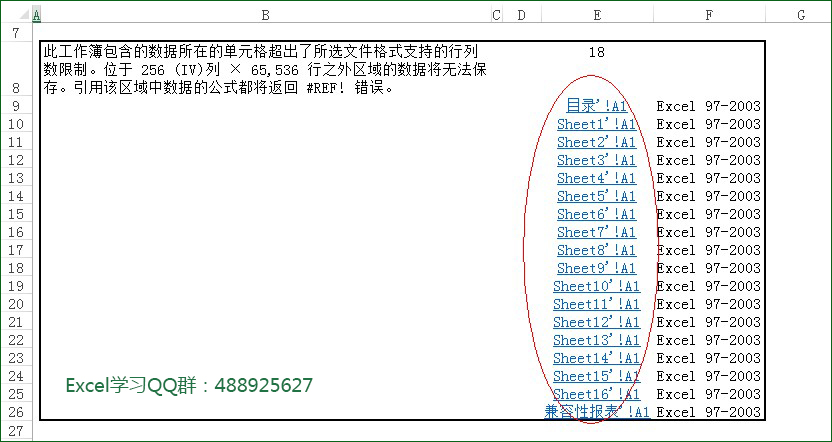
Task: Select row 20 header
Action: coord(16,305)
